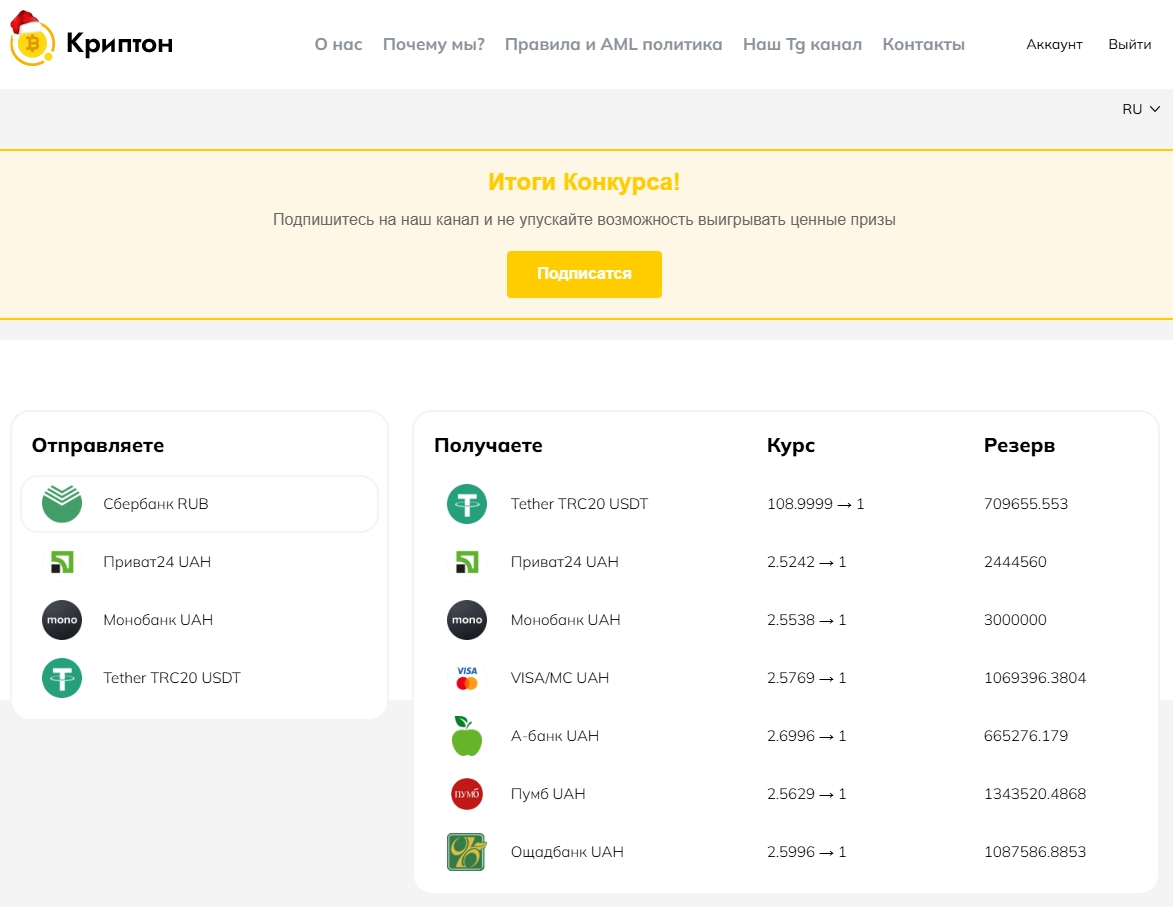Open the RU language dropdown

(1141, 109)
